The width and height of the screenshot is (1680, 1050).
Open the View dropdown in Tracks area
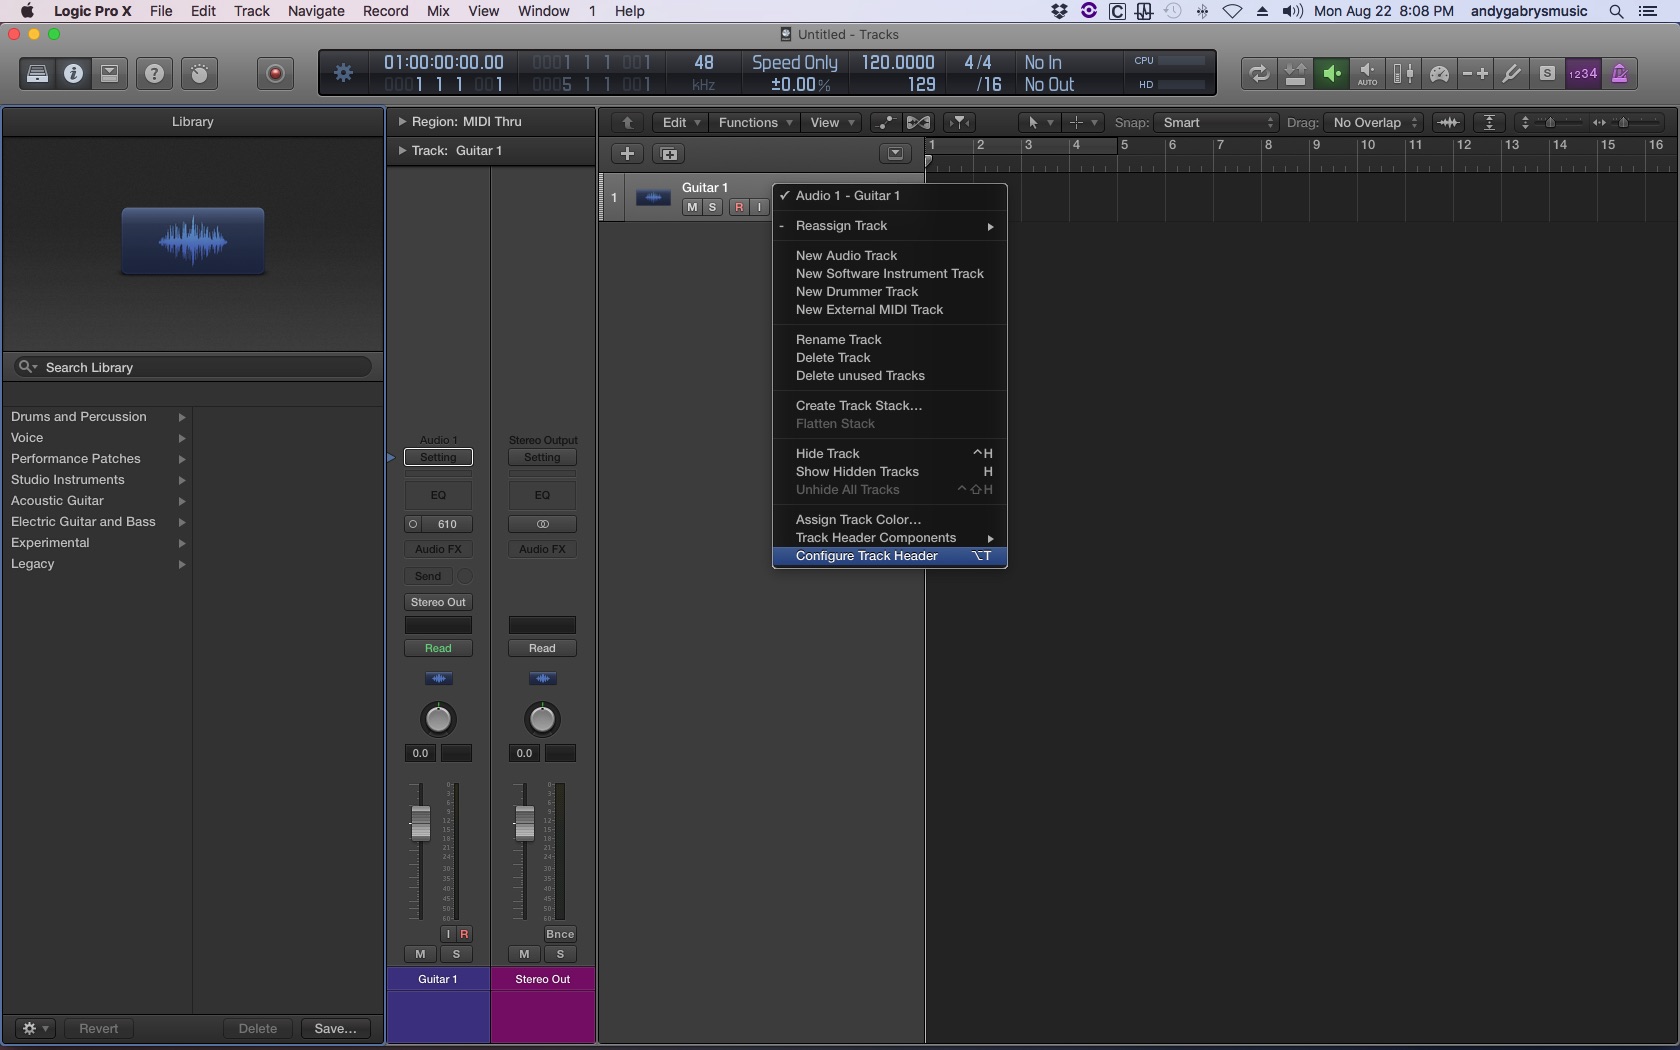(x=831, y=122)
